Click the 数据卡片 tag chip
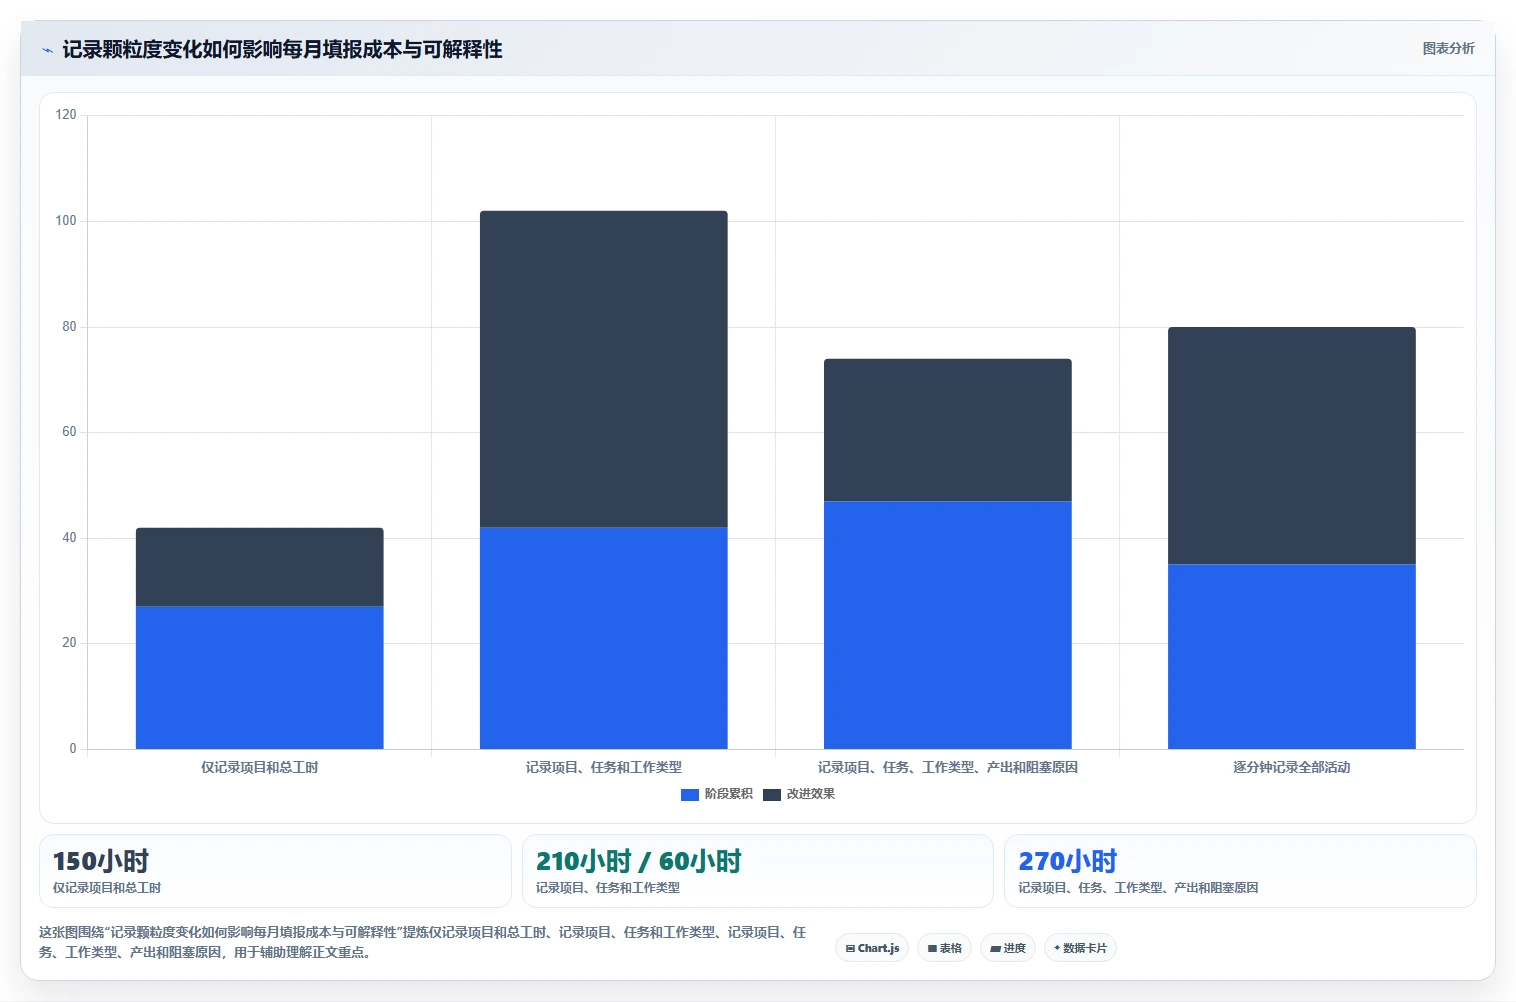This screenshot has width=1516, height=1002. [1080, 948]
